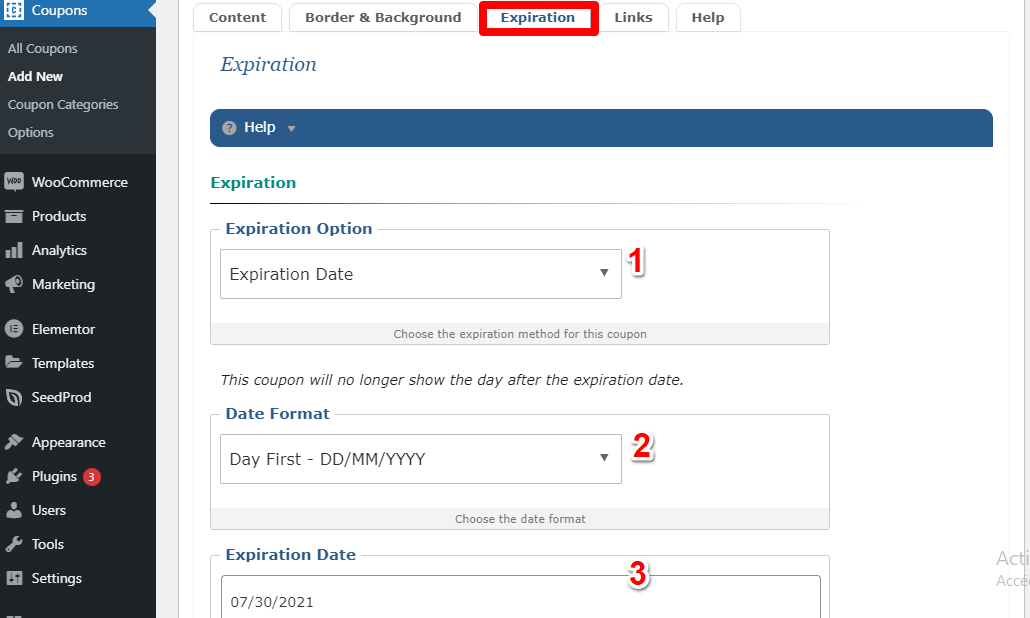Open the All Coupons link
The height and width of the screenshot is (618, 1030).
(42, 48)
